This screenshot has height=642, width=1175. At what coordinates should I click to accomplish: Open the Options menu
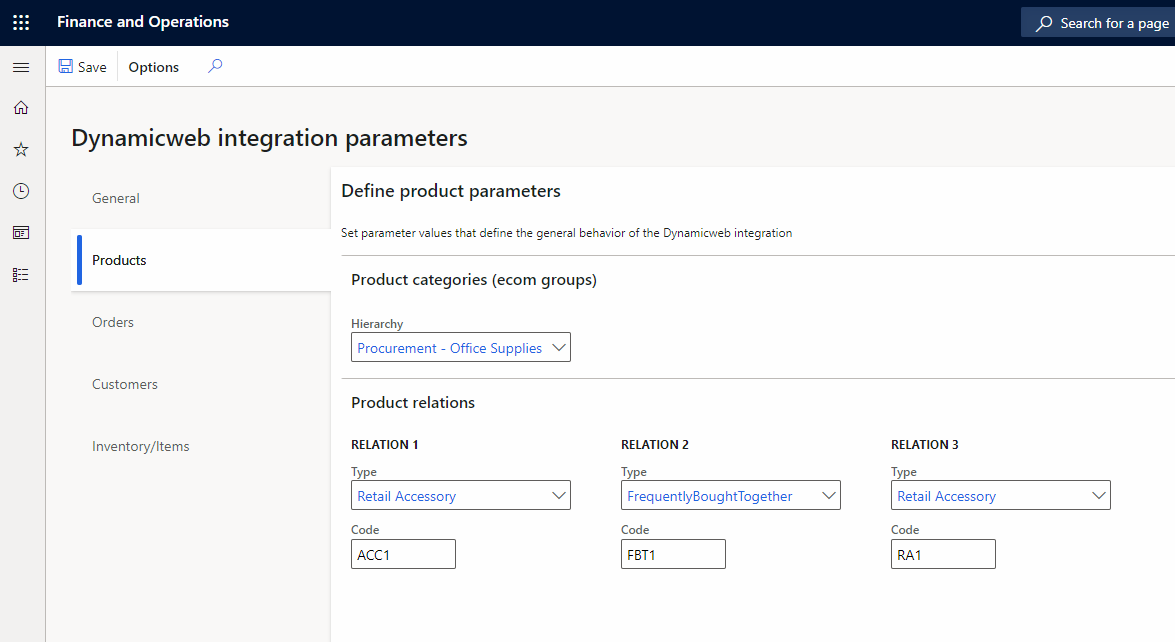click(154, 67)
